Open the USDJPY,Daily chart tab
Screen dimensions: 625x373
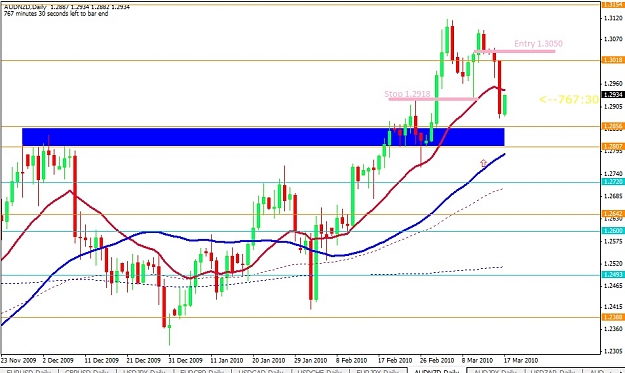(144, 371)
